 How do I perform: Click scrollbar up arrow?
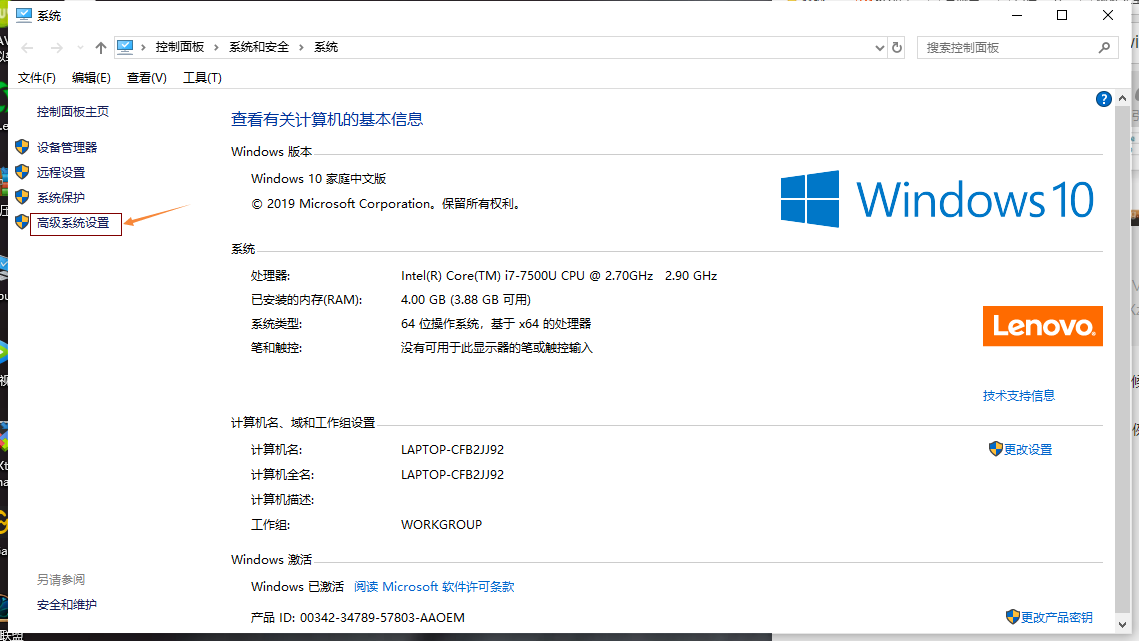point(1122,99)
